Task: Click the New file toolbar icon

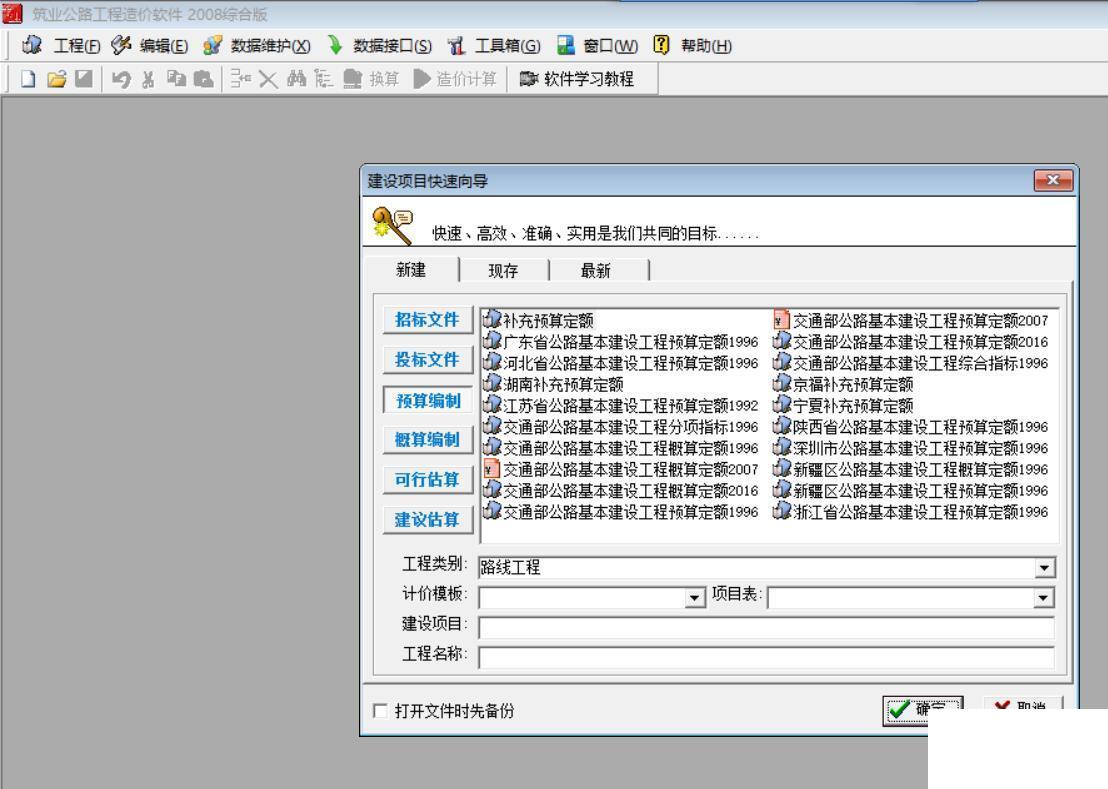Action: click(28, 79)
